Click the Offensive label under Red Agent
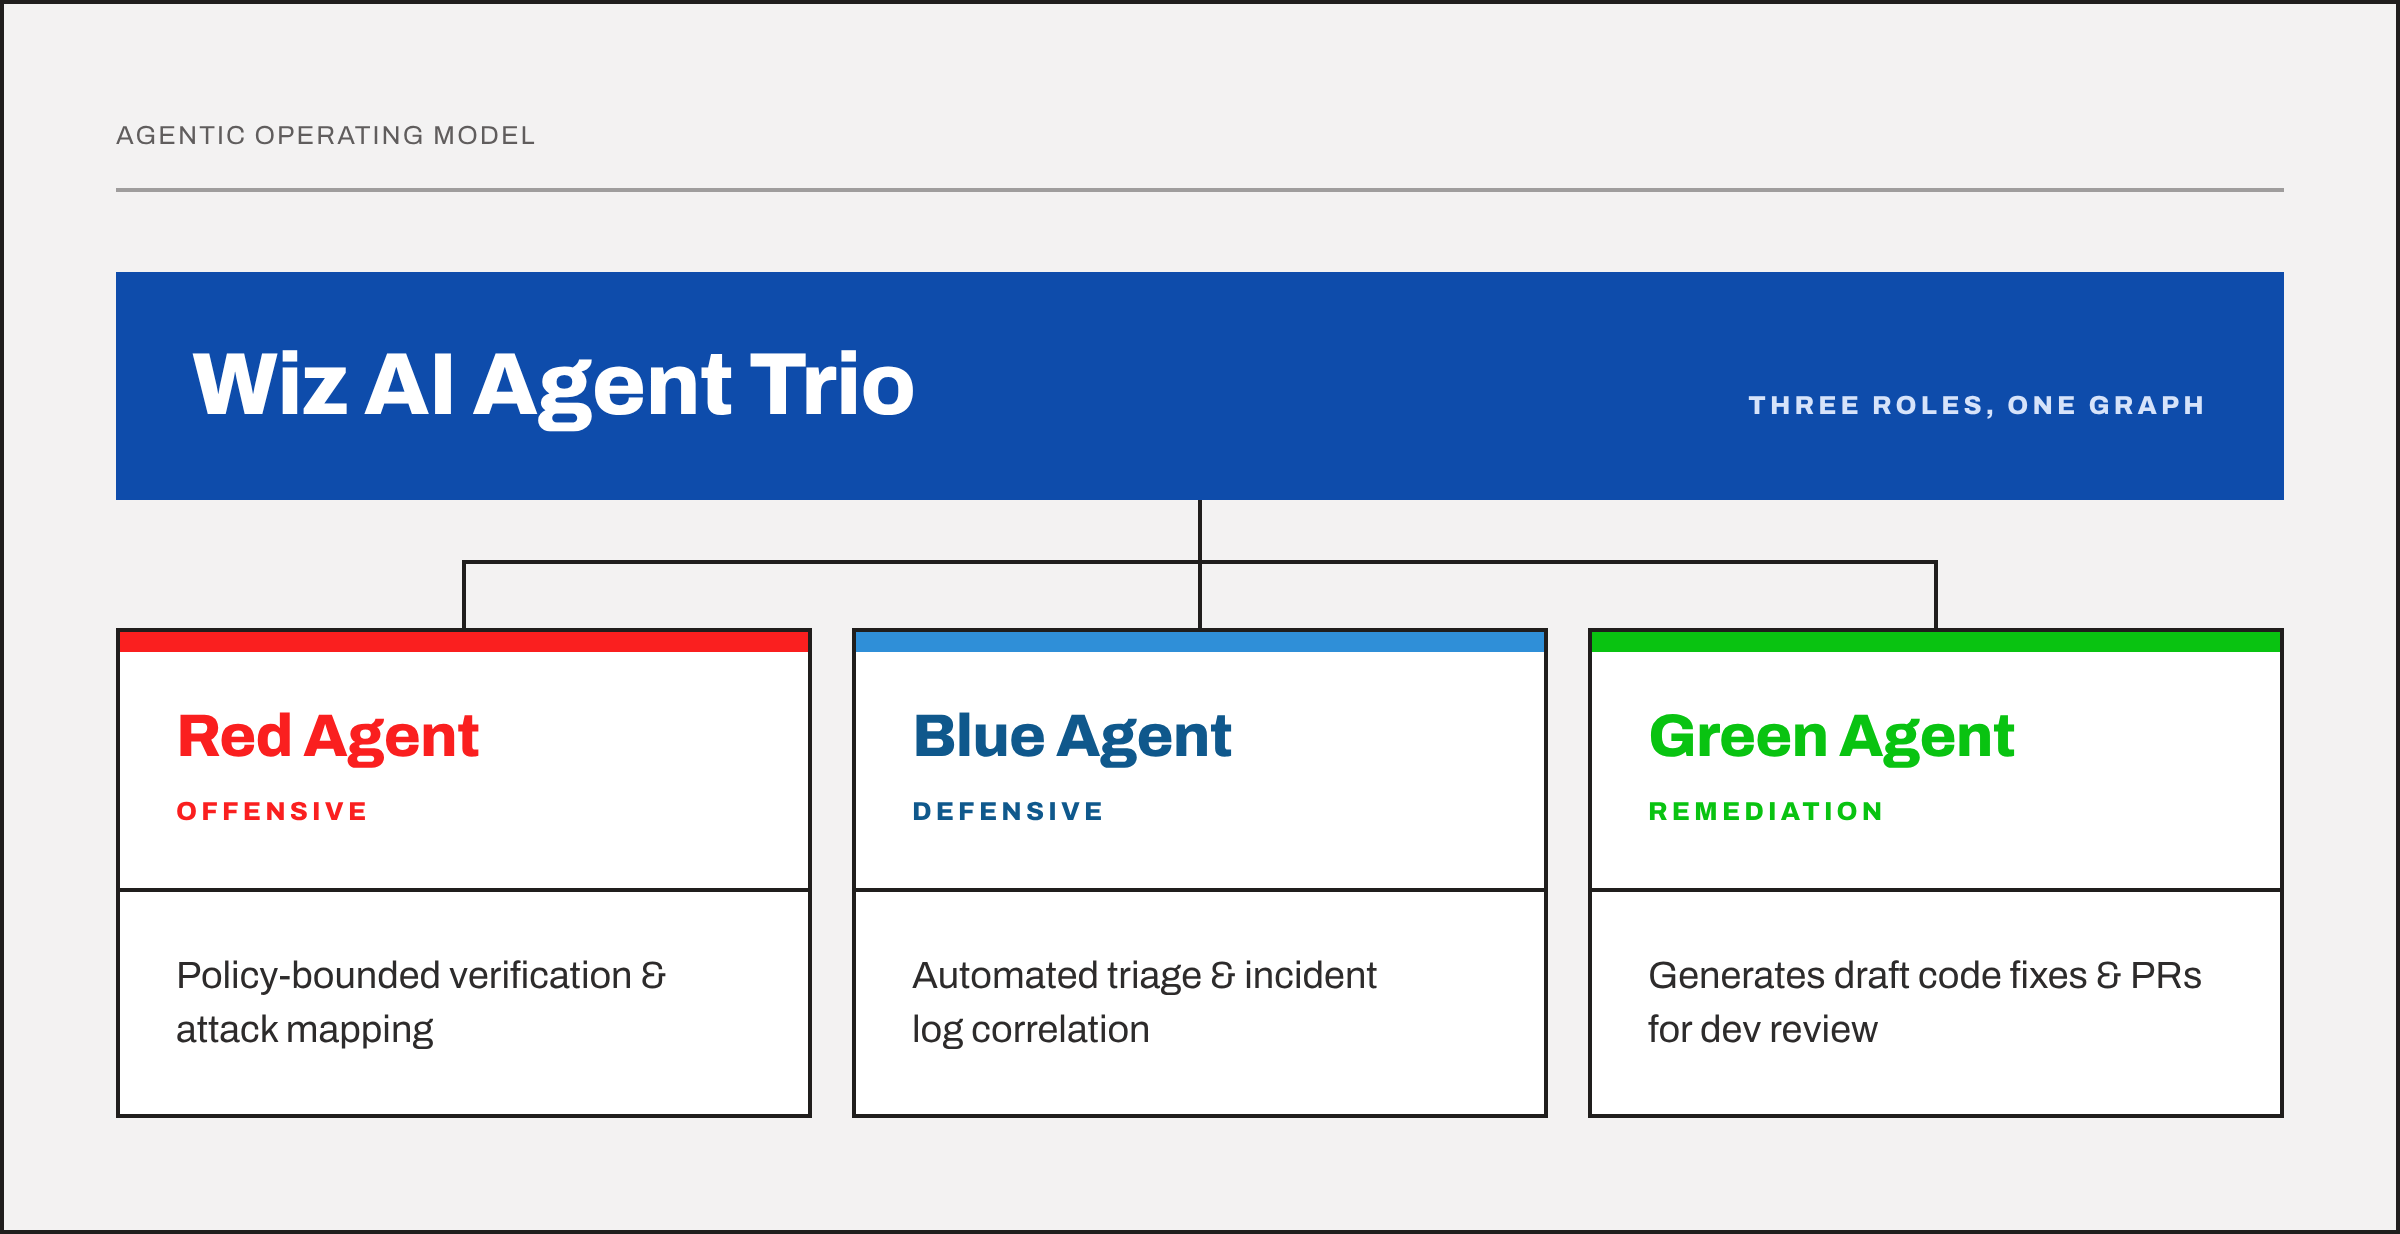This screenshot has width=2400, height=1234. click(272, 811)
